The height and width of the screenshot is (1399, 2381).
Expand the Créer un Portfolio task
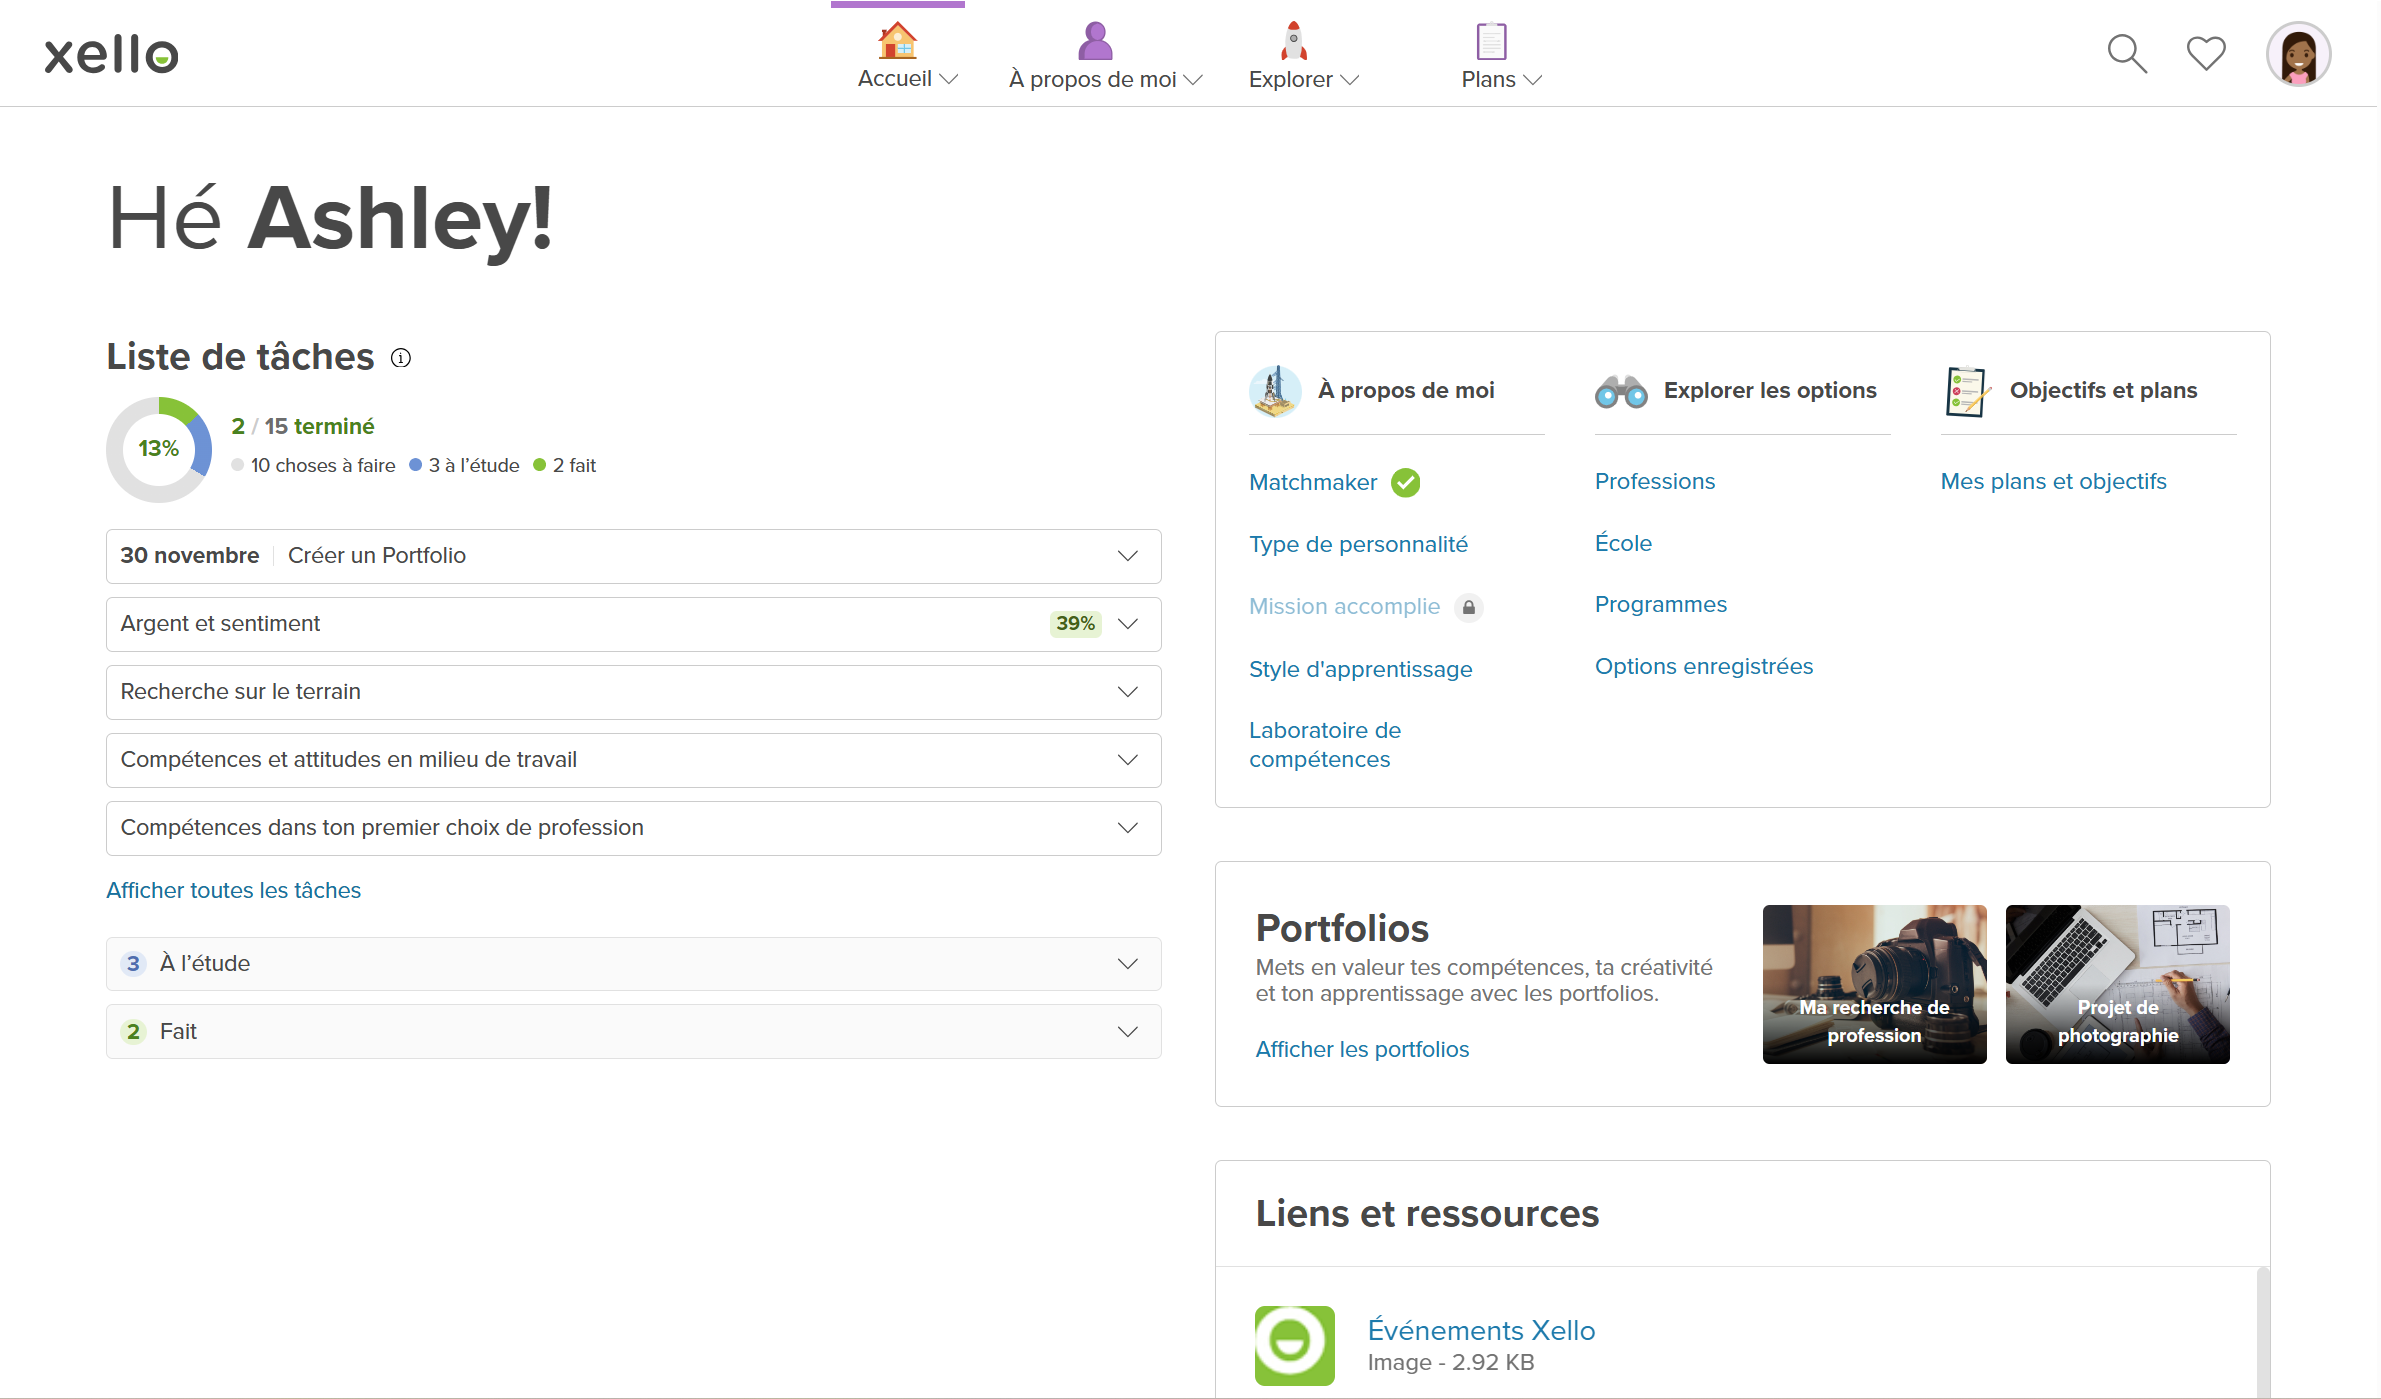(634, 556)
